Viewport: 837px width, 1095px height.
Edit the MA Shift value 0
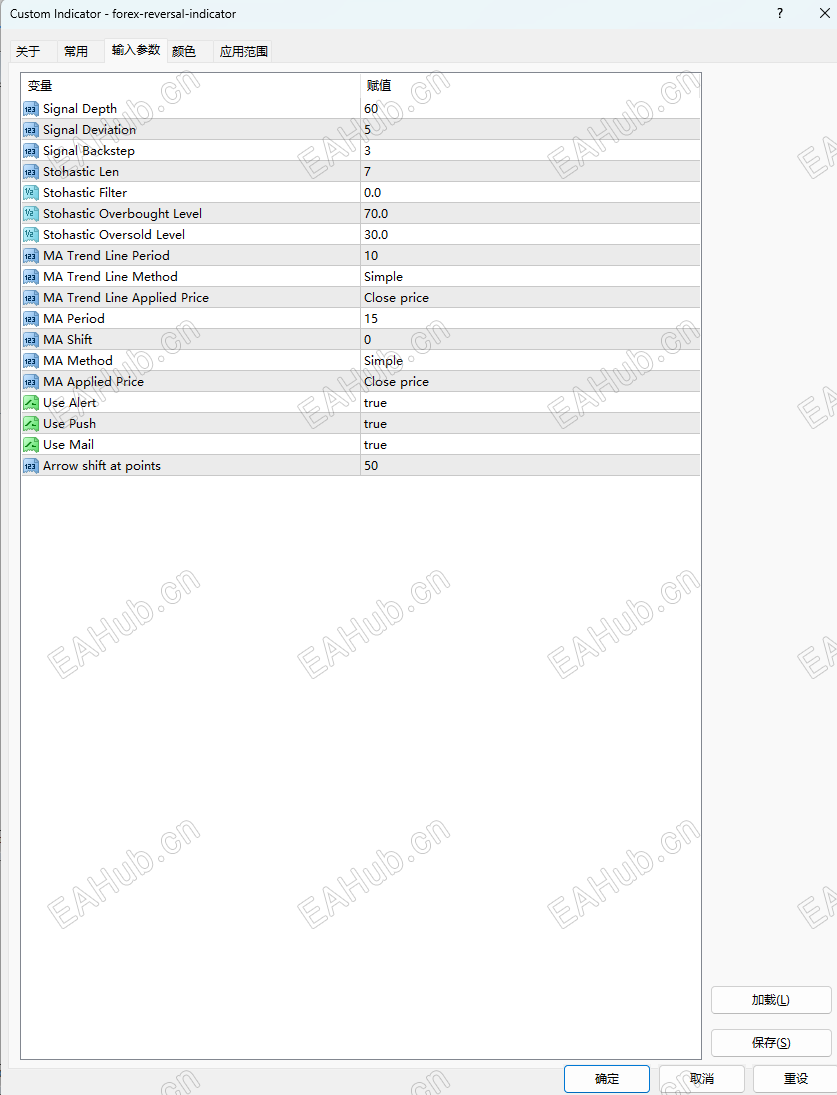tap(531, 339)
